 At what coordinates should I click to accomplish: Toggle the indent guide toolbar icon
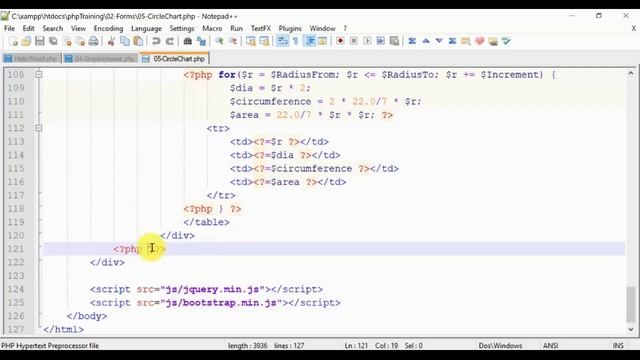(x=310, y=41)
